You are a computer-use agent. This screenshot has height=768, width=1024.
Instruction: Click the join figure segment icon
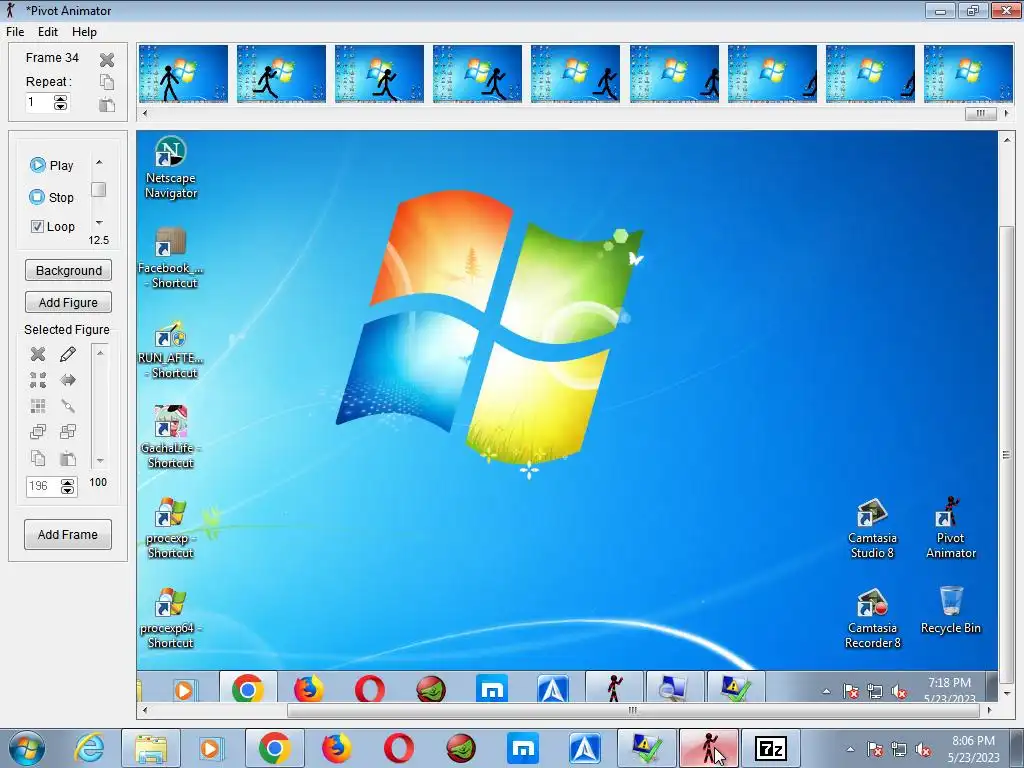coord(68,406)
